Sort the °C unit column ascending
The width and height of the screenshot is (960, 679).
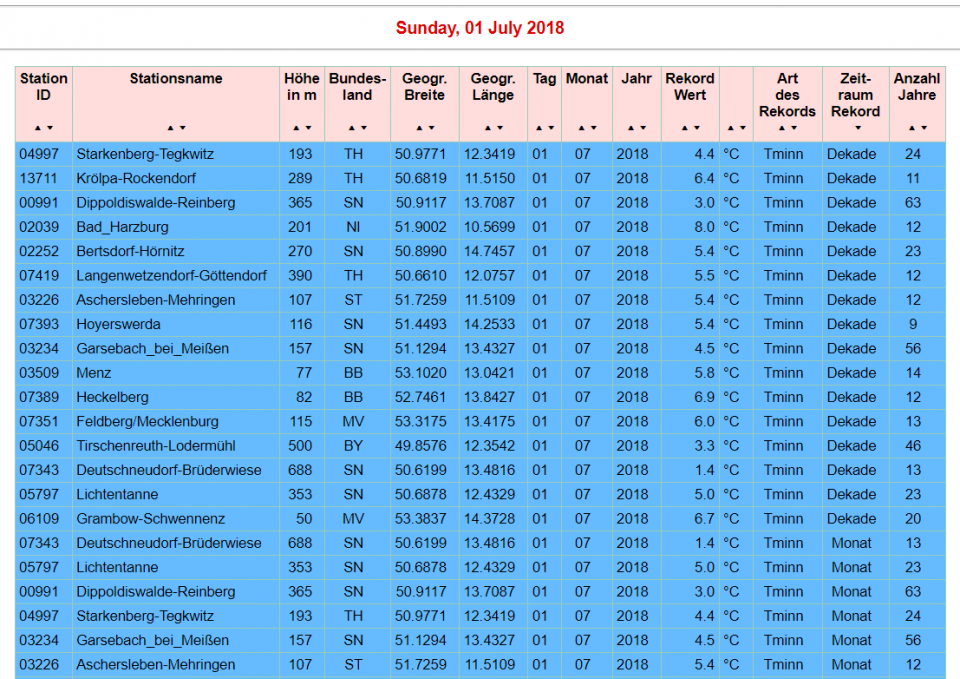click(x=731, y=128)
